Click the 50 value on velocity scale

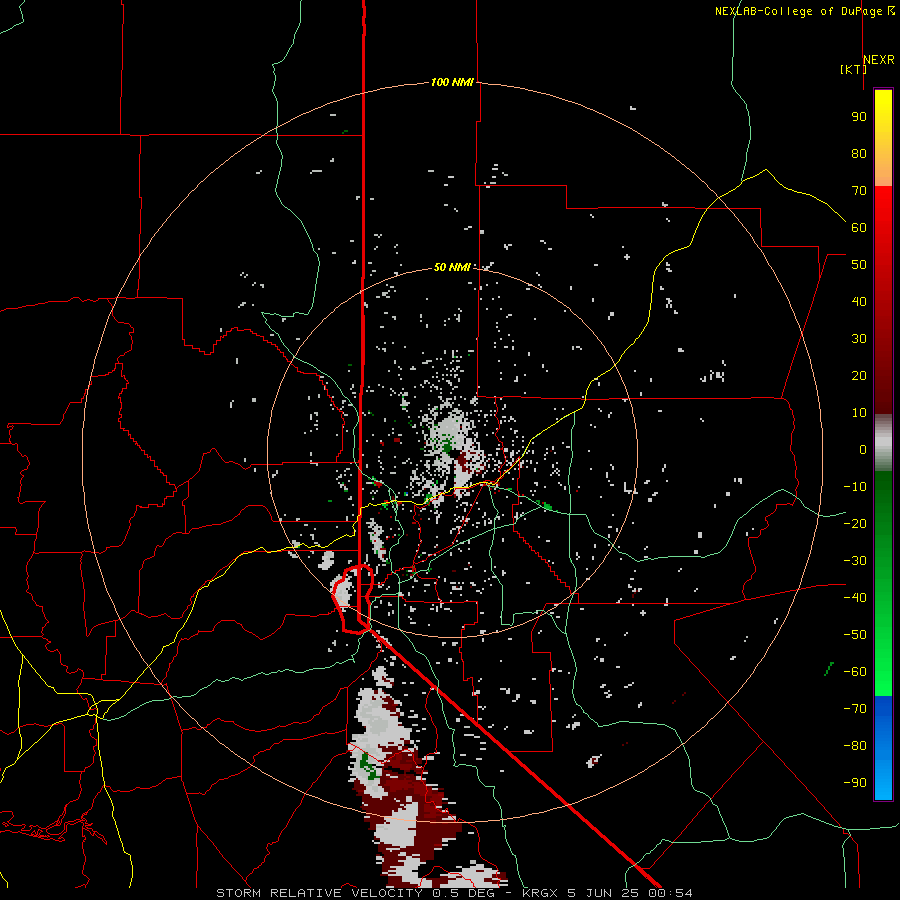859,265
